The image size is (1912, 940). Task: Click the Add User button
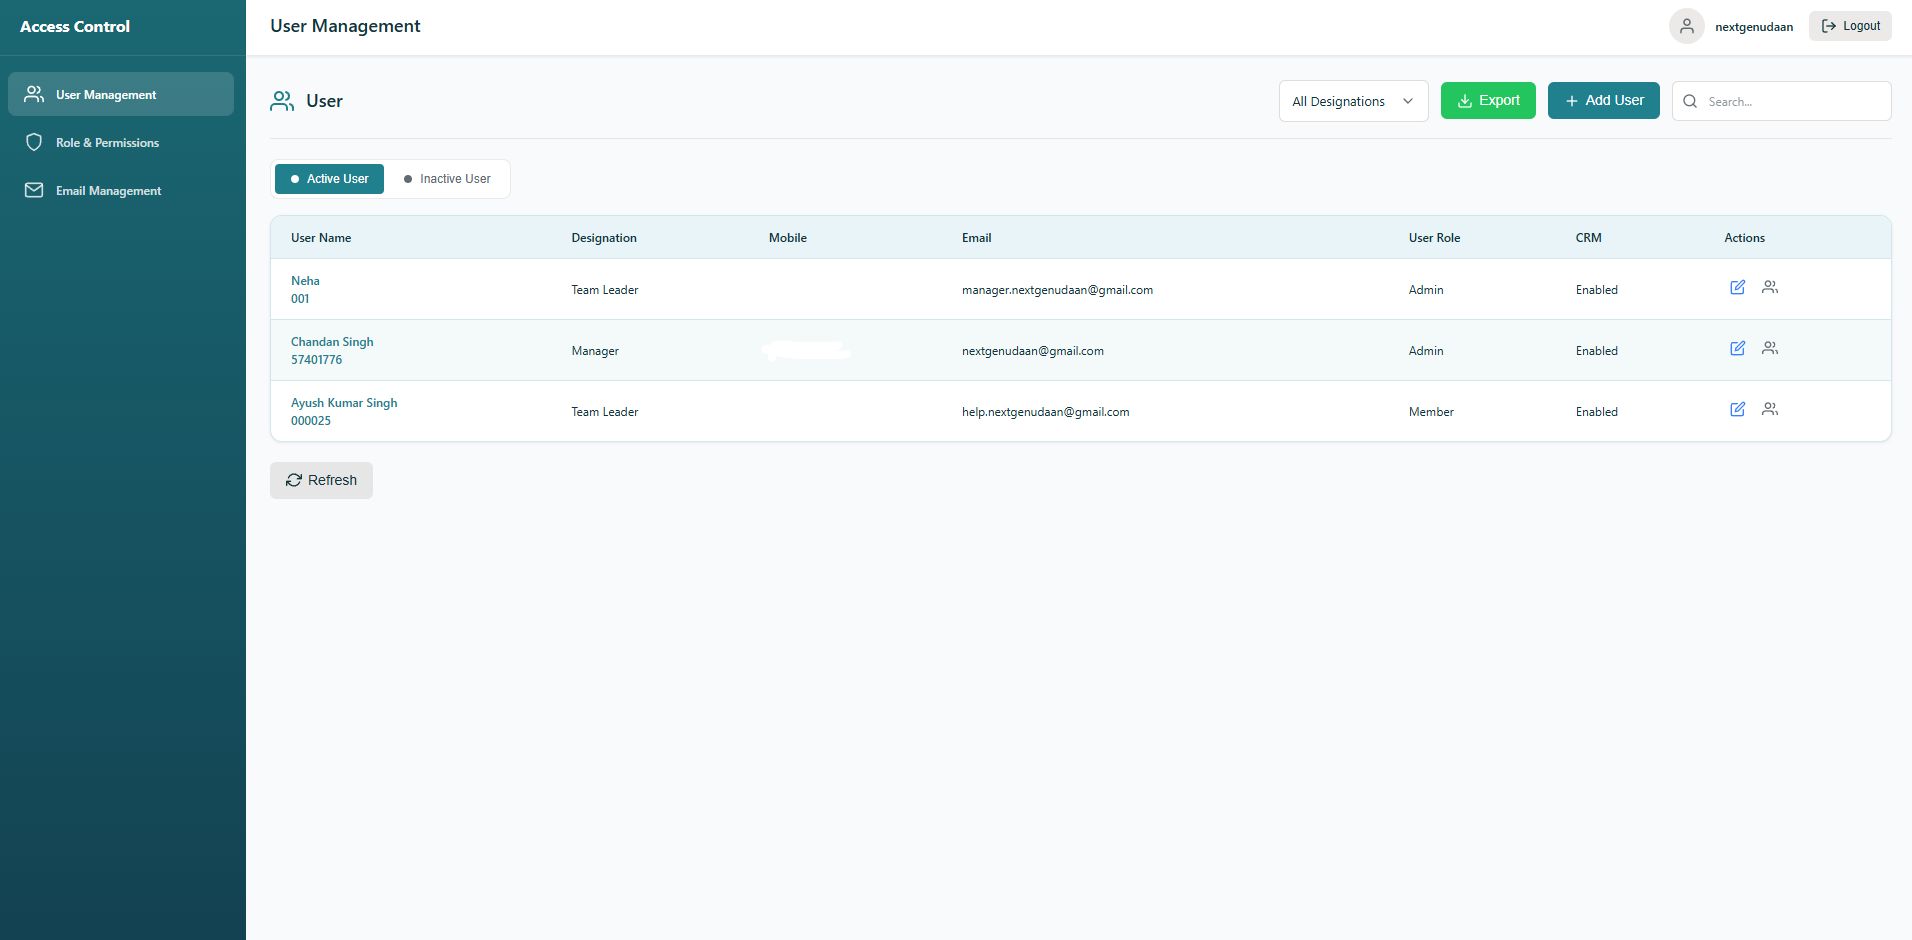click(1603, 100)
